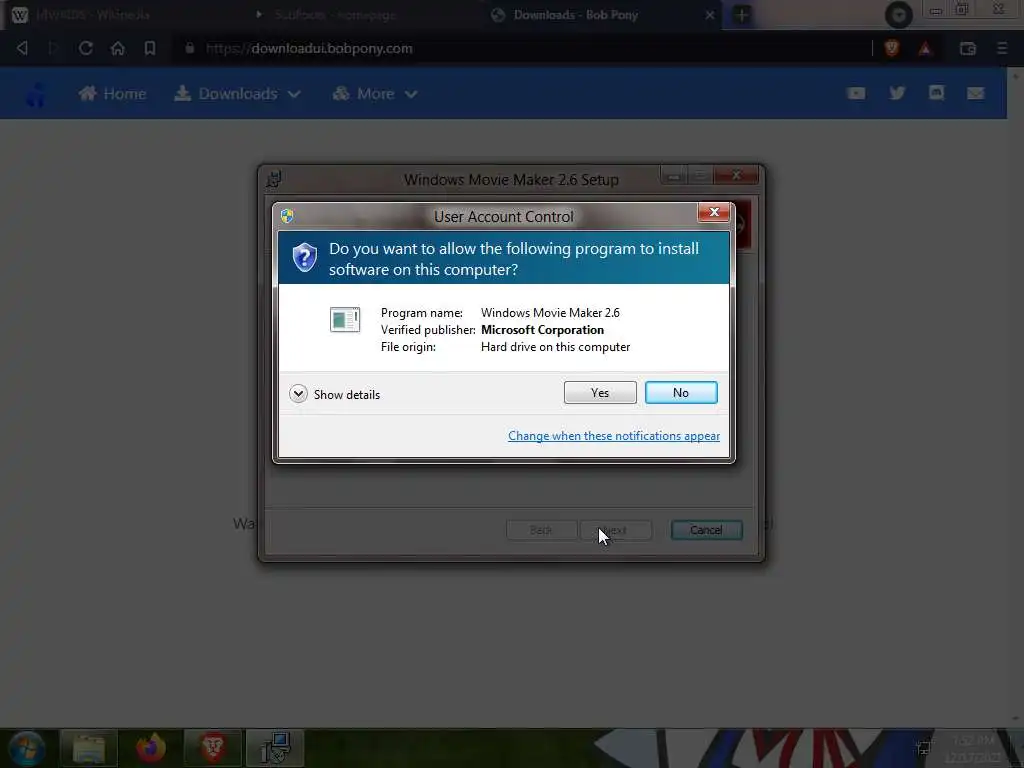1024x768 pixels.
Task: Open the YouTube icon in site header
Action: coord(856,93)
